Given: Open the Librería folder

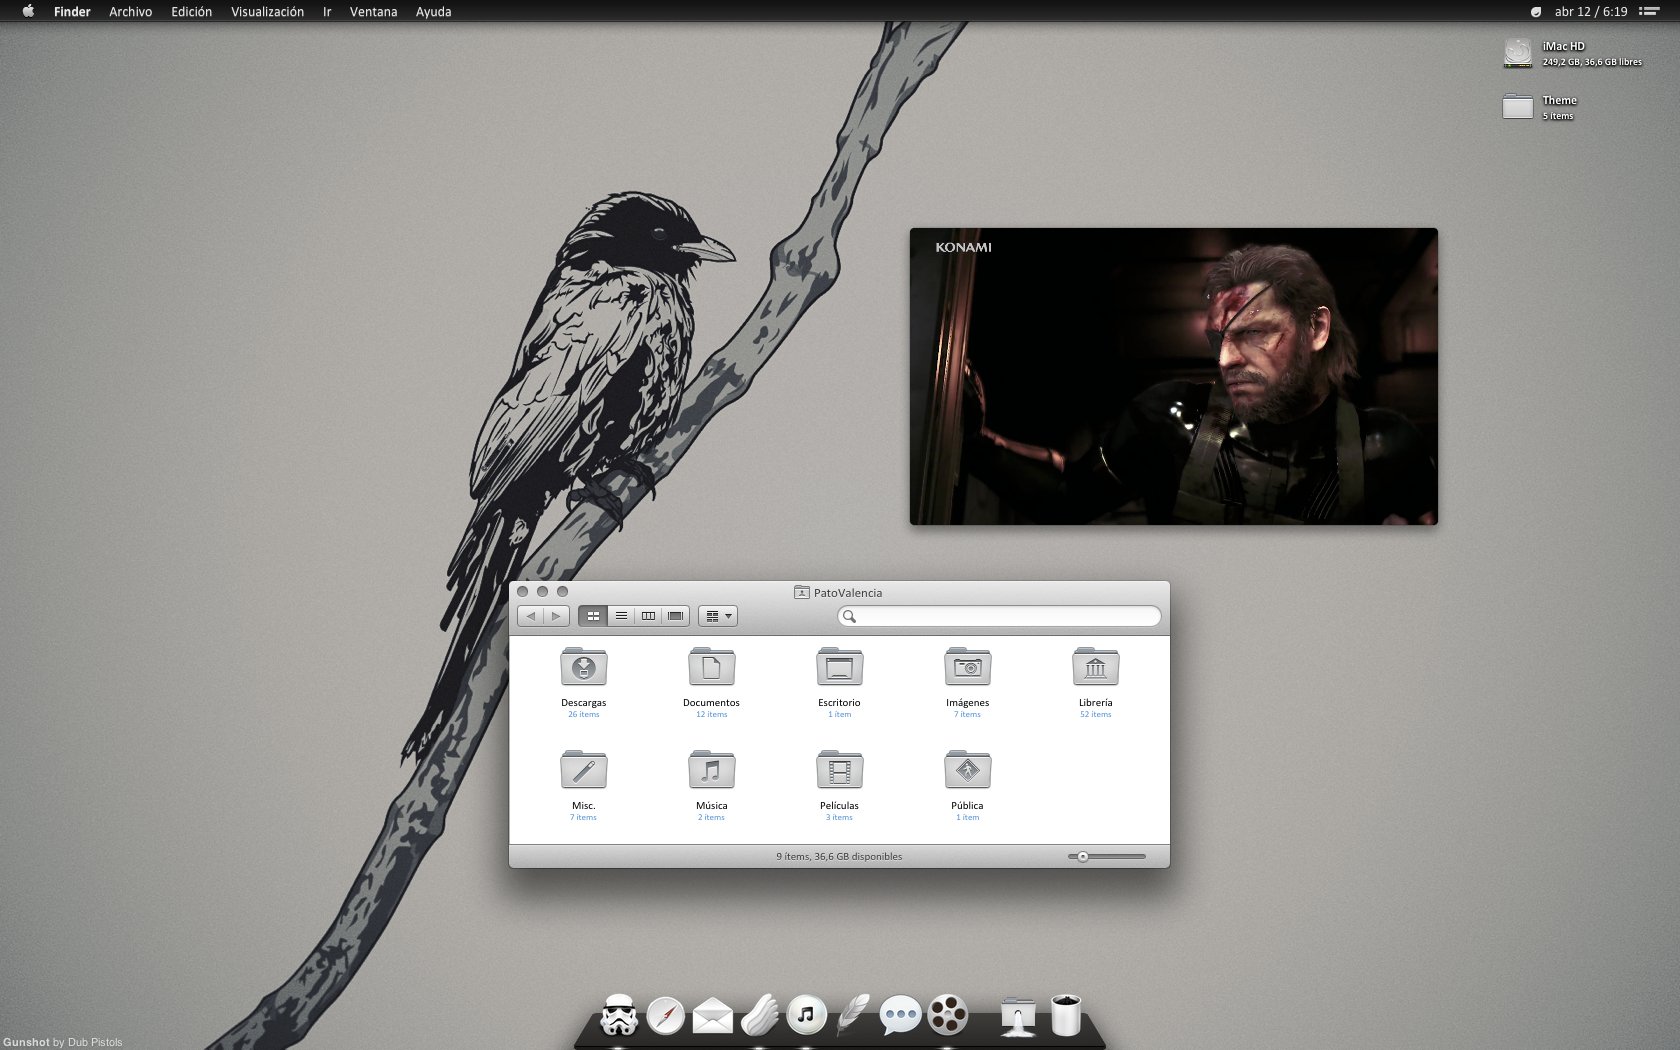Looking at the screenshot, I should pyautogui.click(x=1096, y=667).
